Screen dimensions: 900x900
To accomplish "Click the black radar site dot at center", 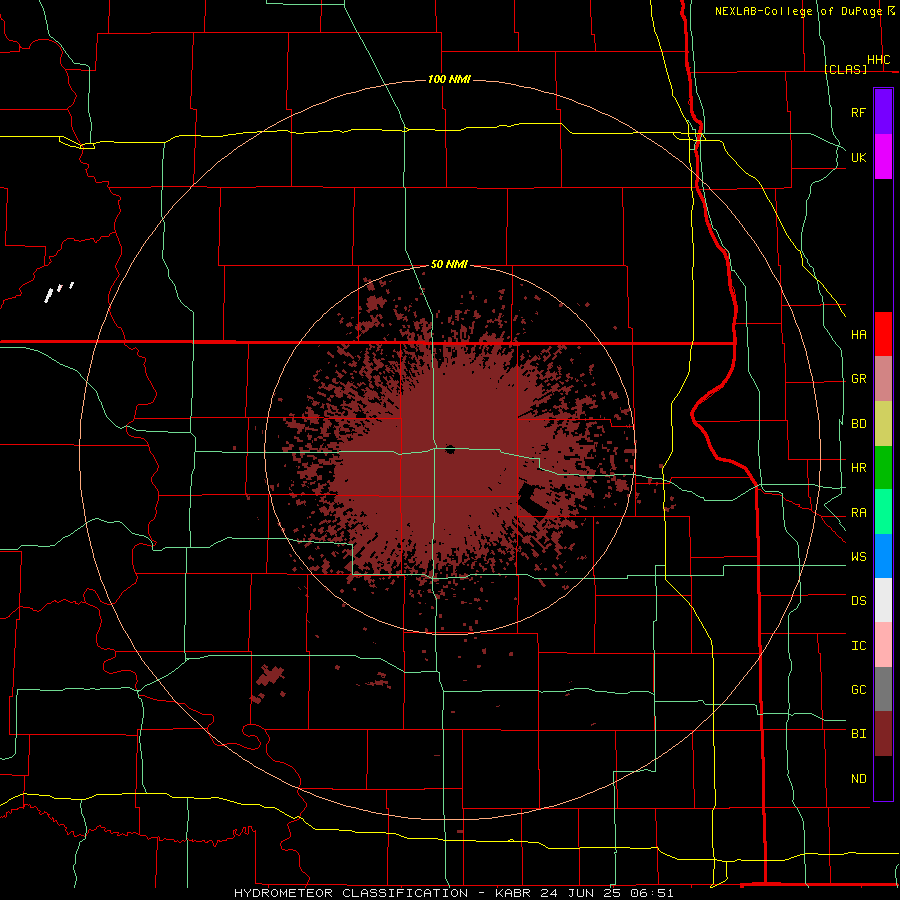I will [x=450, y=449].
